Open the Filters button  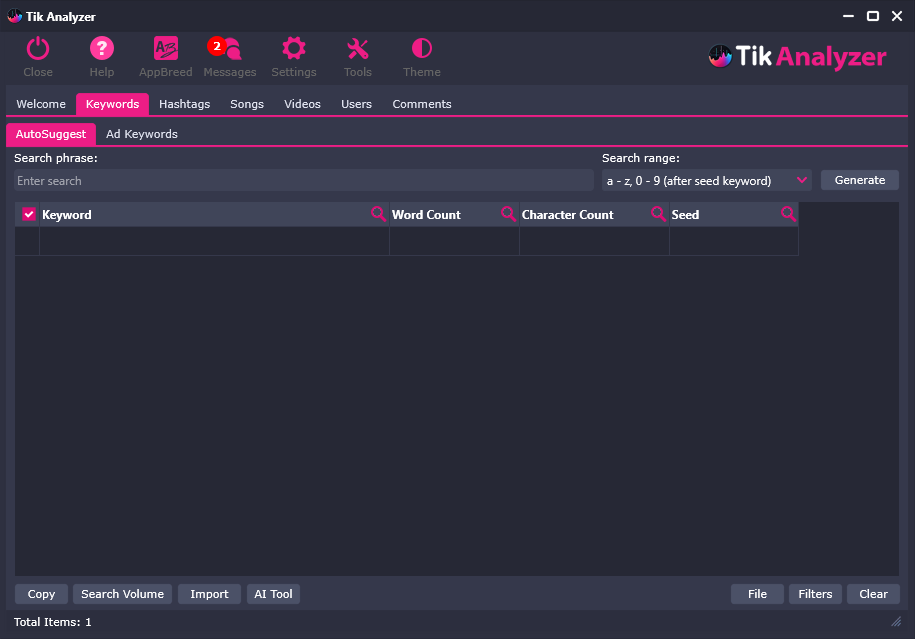pyautogui.click(x=815, y=593)
